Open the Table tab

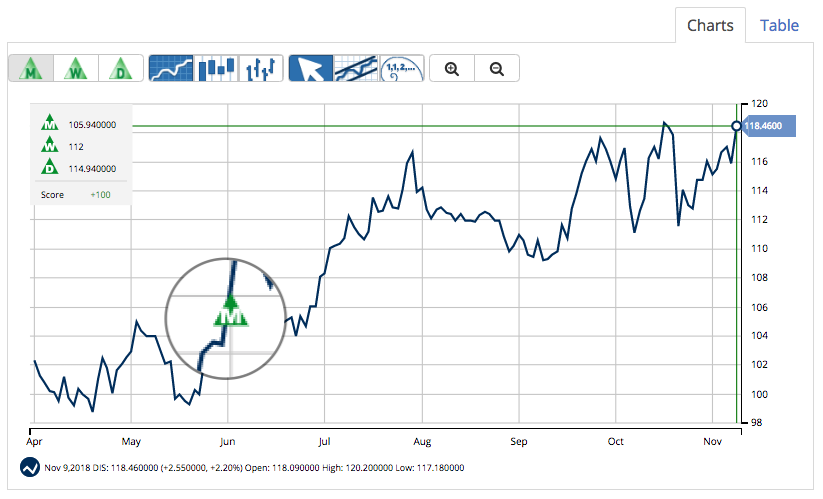779,25
